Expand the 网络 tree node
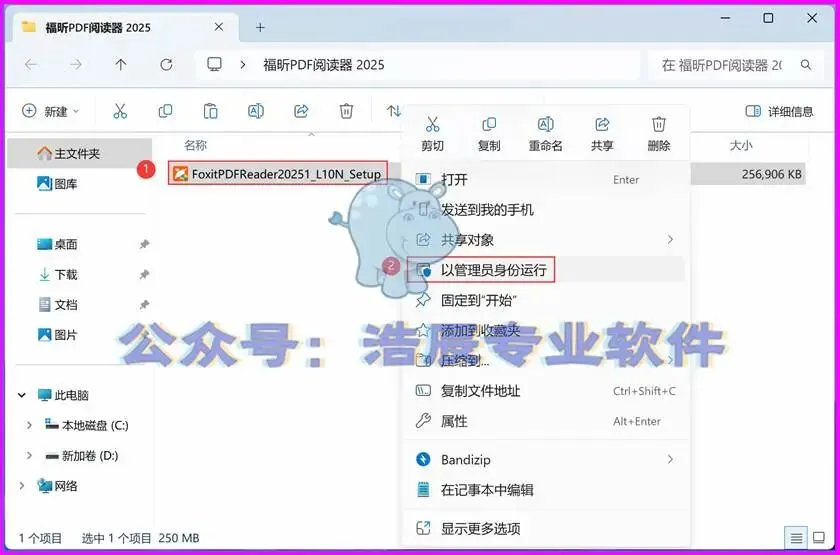 [x=22, y=486]
